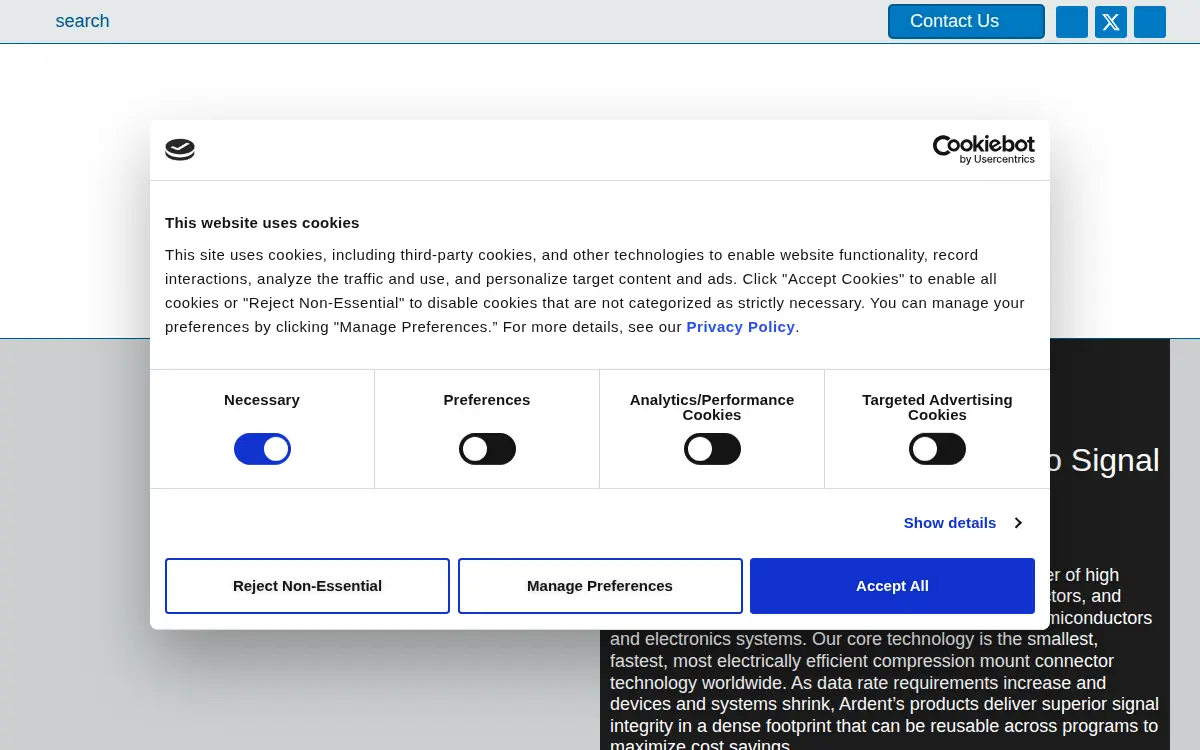Click the X (Twitter) social icon

(1110, 22)
